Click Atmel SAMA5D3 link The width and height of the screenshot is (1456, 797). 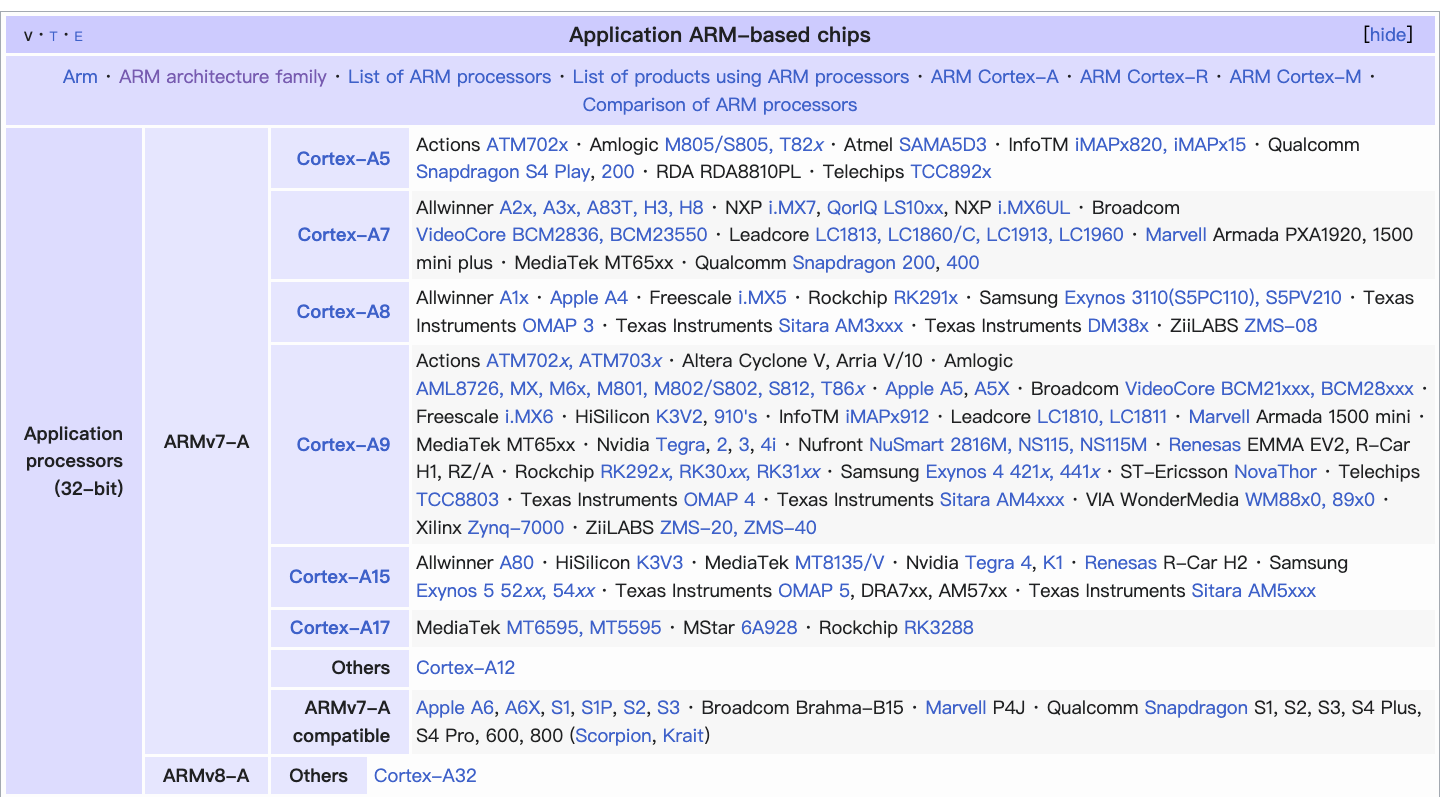coord(943,145)
